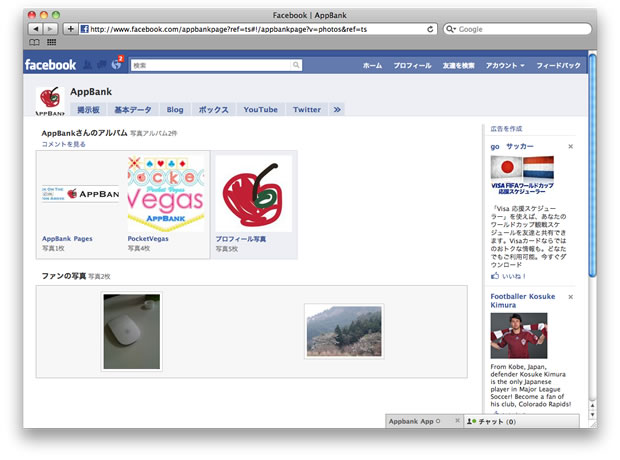Open Pocket Vegas album thumbnail
The width and height of the screenshot is (620, 460).
tap(166, 194)
